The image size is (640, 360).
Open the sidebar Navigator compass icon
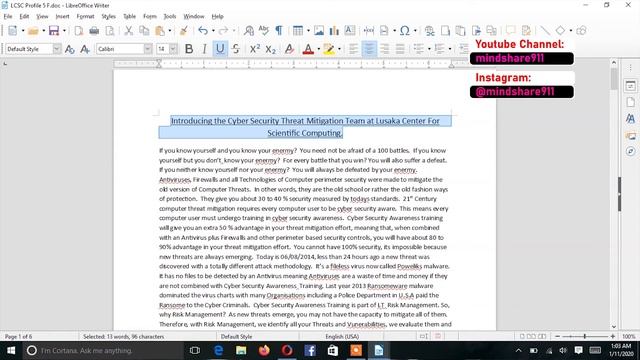tap(630, 151)
